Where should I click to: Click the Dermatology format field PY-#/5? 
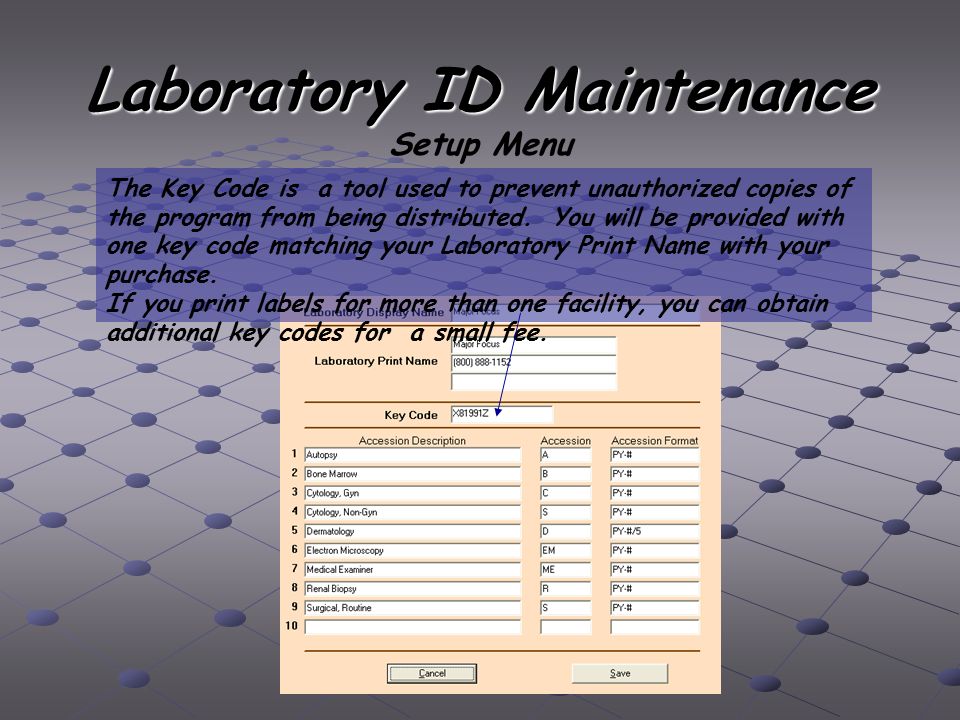[x=654, y=531]
